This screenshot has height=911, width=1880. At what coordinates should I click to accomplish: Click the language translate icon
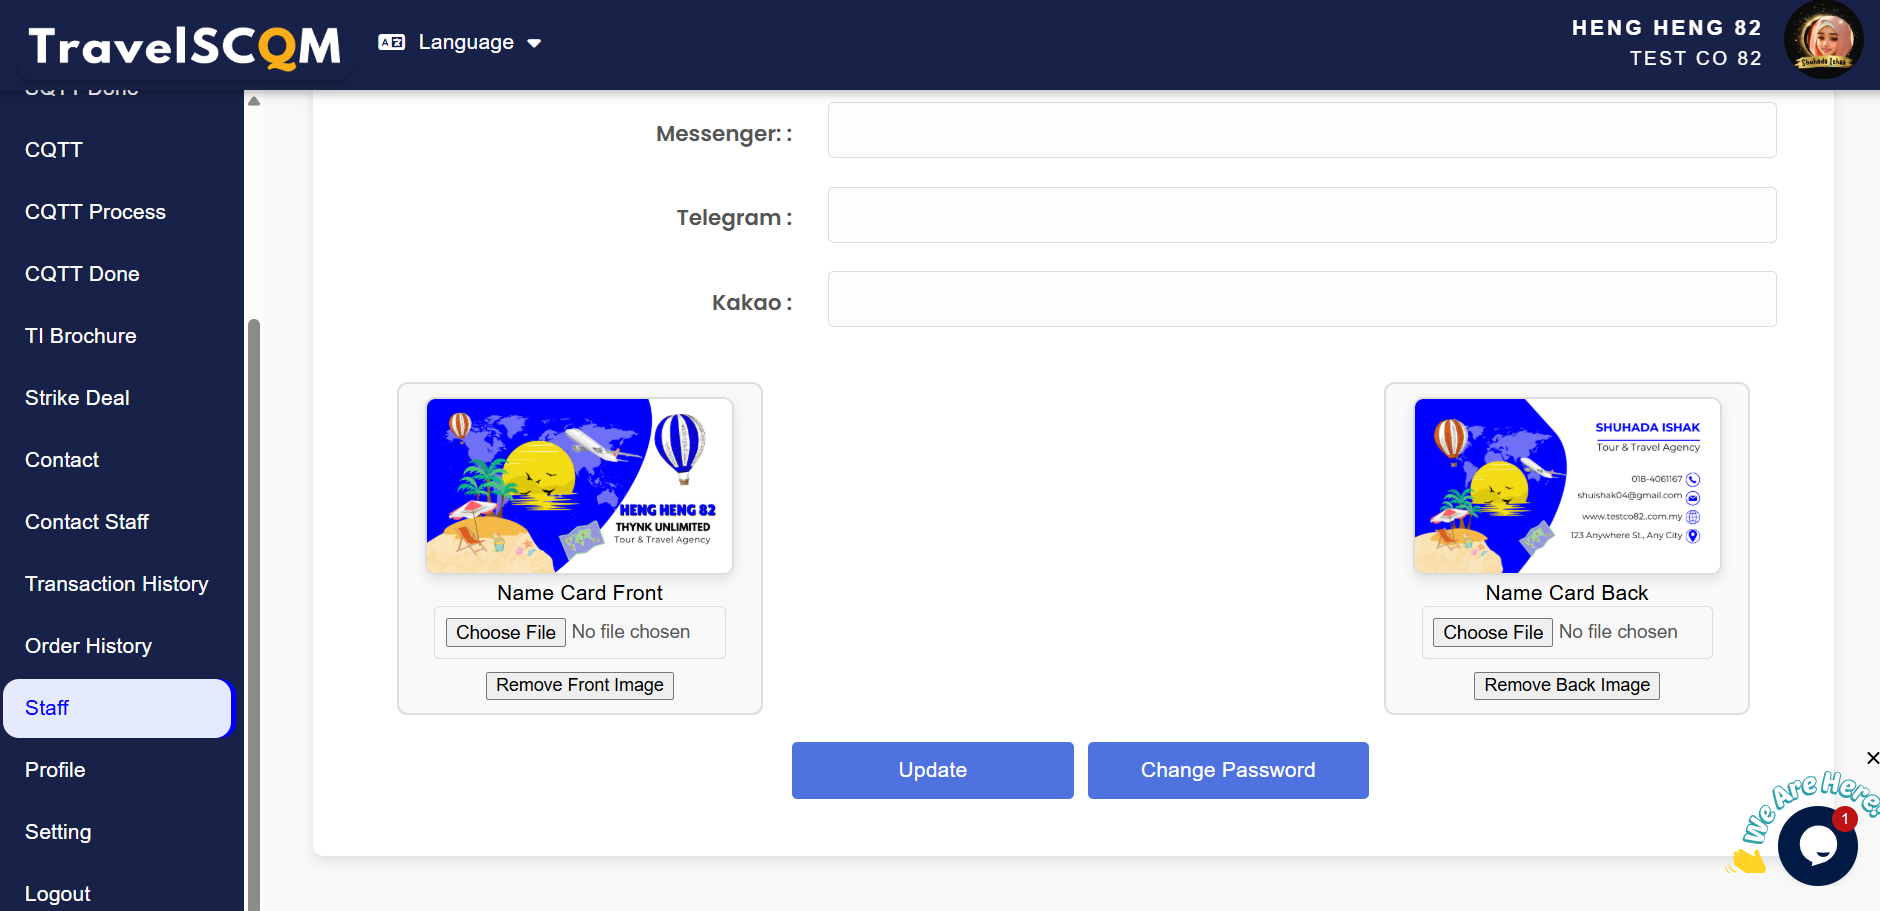pyautogui.click(x=391, y=42)
